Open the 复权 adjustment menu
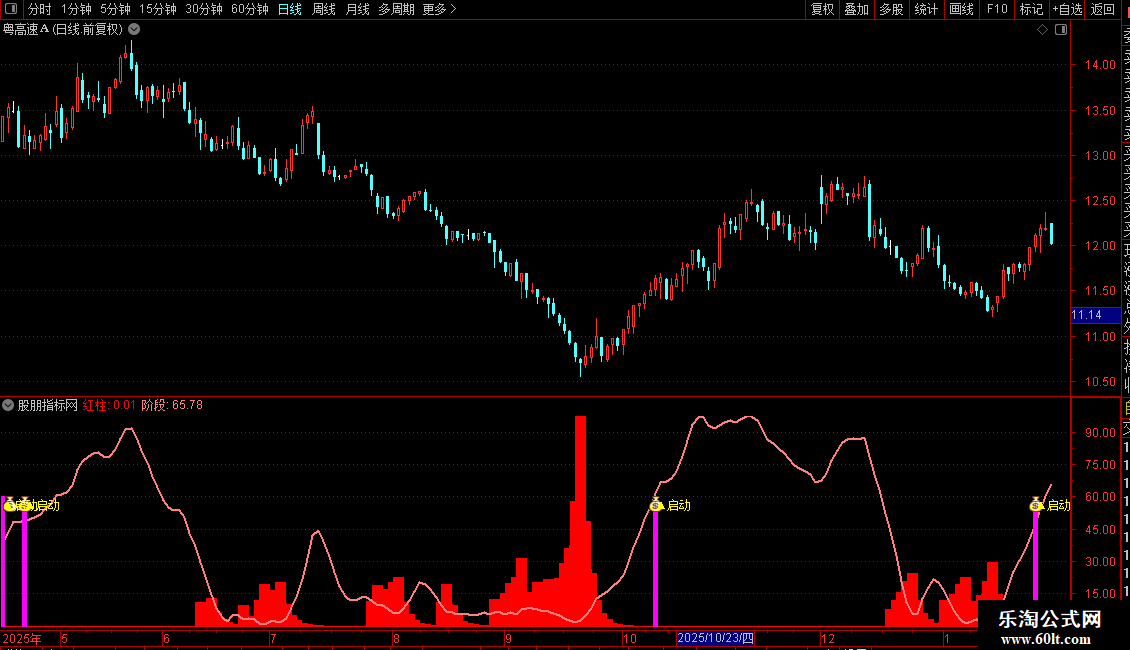The image size is (1130, 650). click(822, 9)
